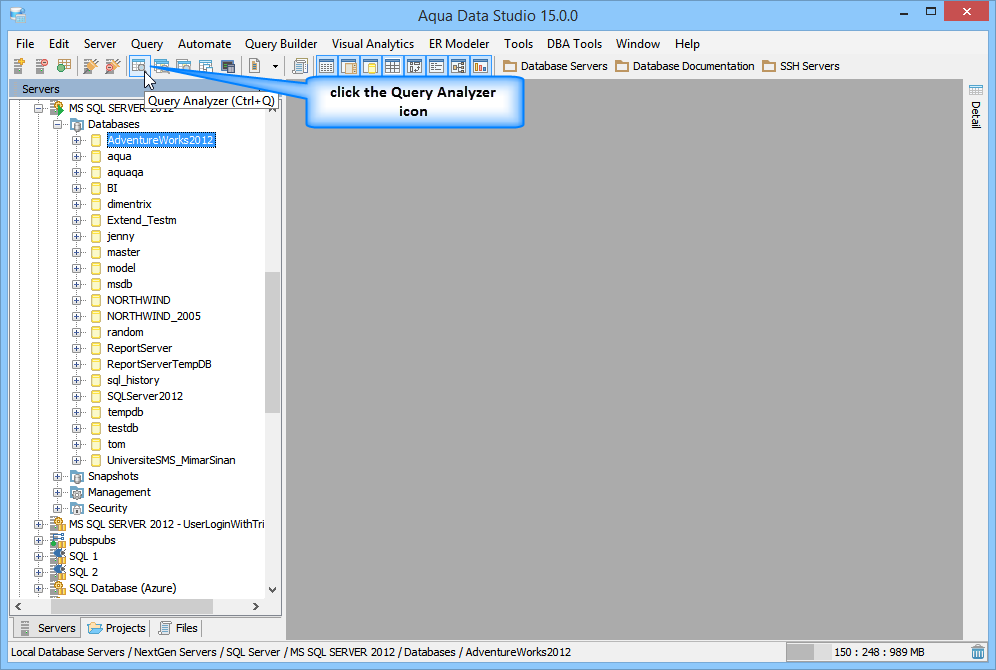Collapse the MS SQL SERVER 2012 node
The image size is (996, 670).
click(x=38, y=109)
